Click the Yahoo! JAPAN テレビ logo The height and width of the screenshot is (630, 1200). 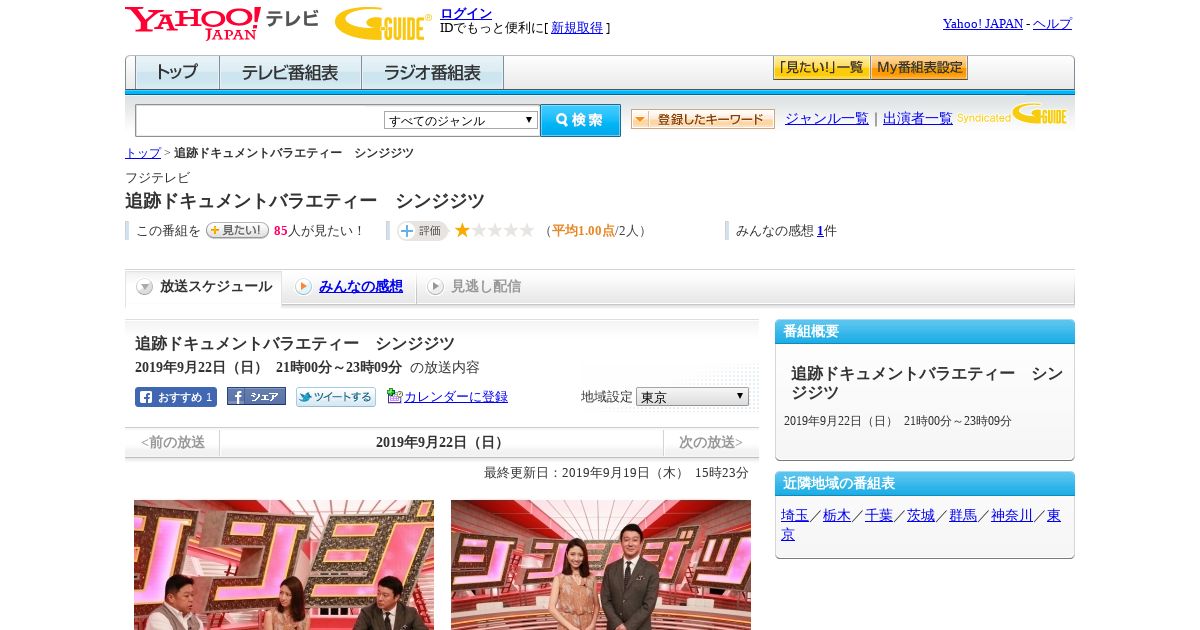point(222,23)
